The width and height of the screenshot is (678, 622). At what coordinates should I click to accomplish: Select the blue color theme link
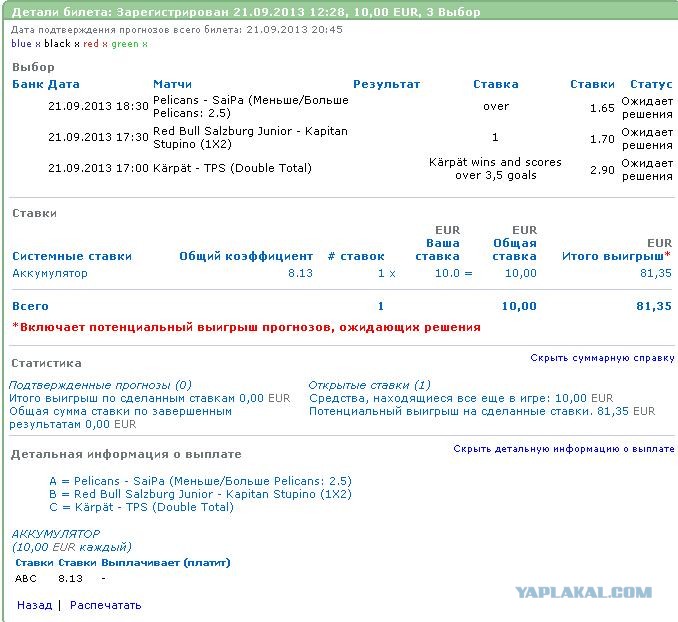pyautogui.click(x=21, y=44)
